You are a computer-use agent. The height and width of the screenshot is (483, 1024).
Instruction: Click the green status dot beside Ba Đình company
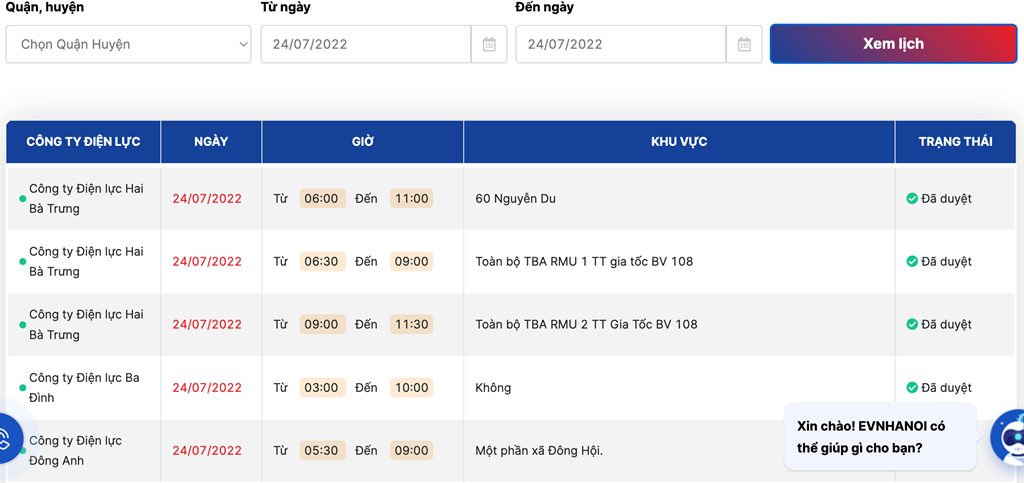[x=23, y=388]
